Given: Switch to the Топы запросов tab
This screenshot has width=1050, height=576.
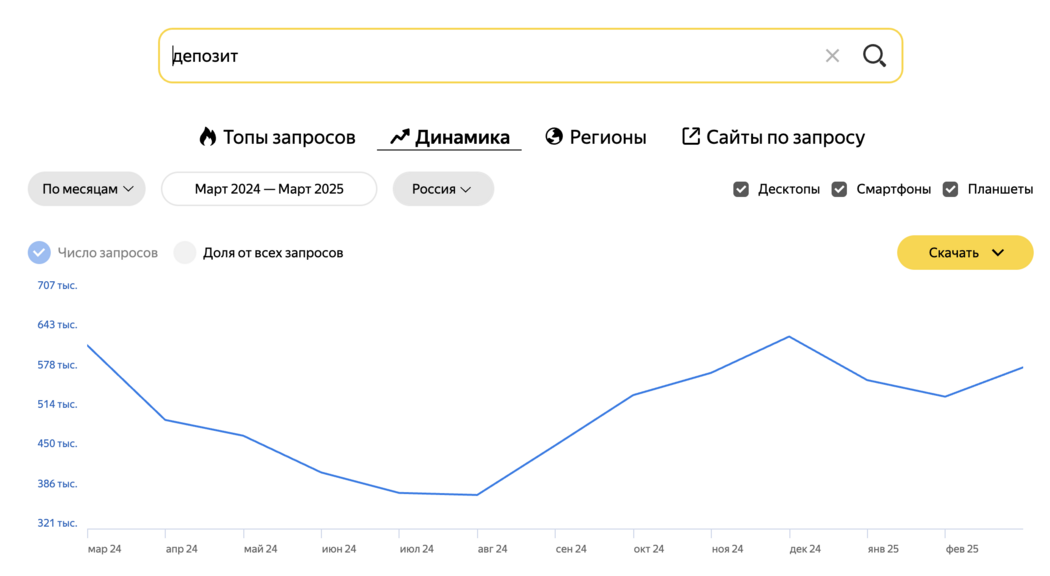Looking at the screenshot, I should [x=277, y=137].
